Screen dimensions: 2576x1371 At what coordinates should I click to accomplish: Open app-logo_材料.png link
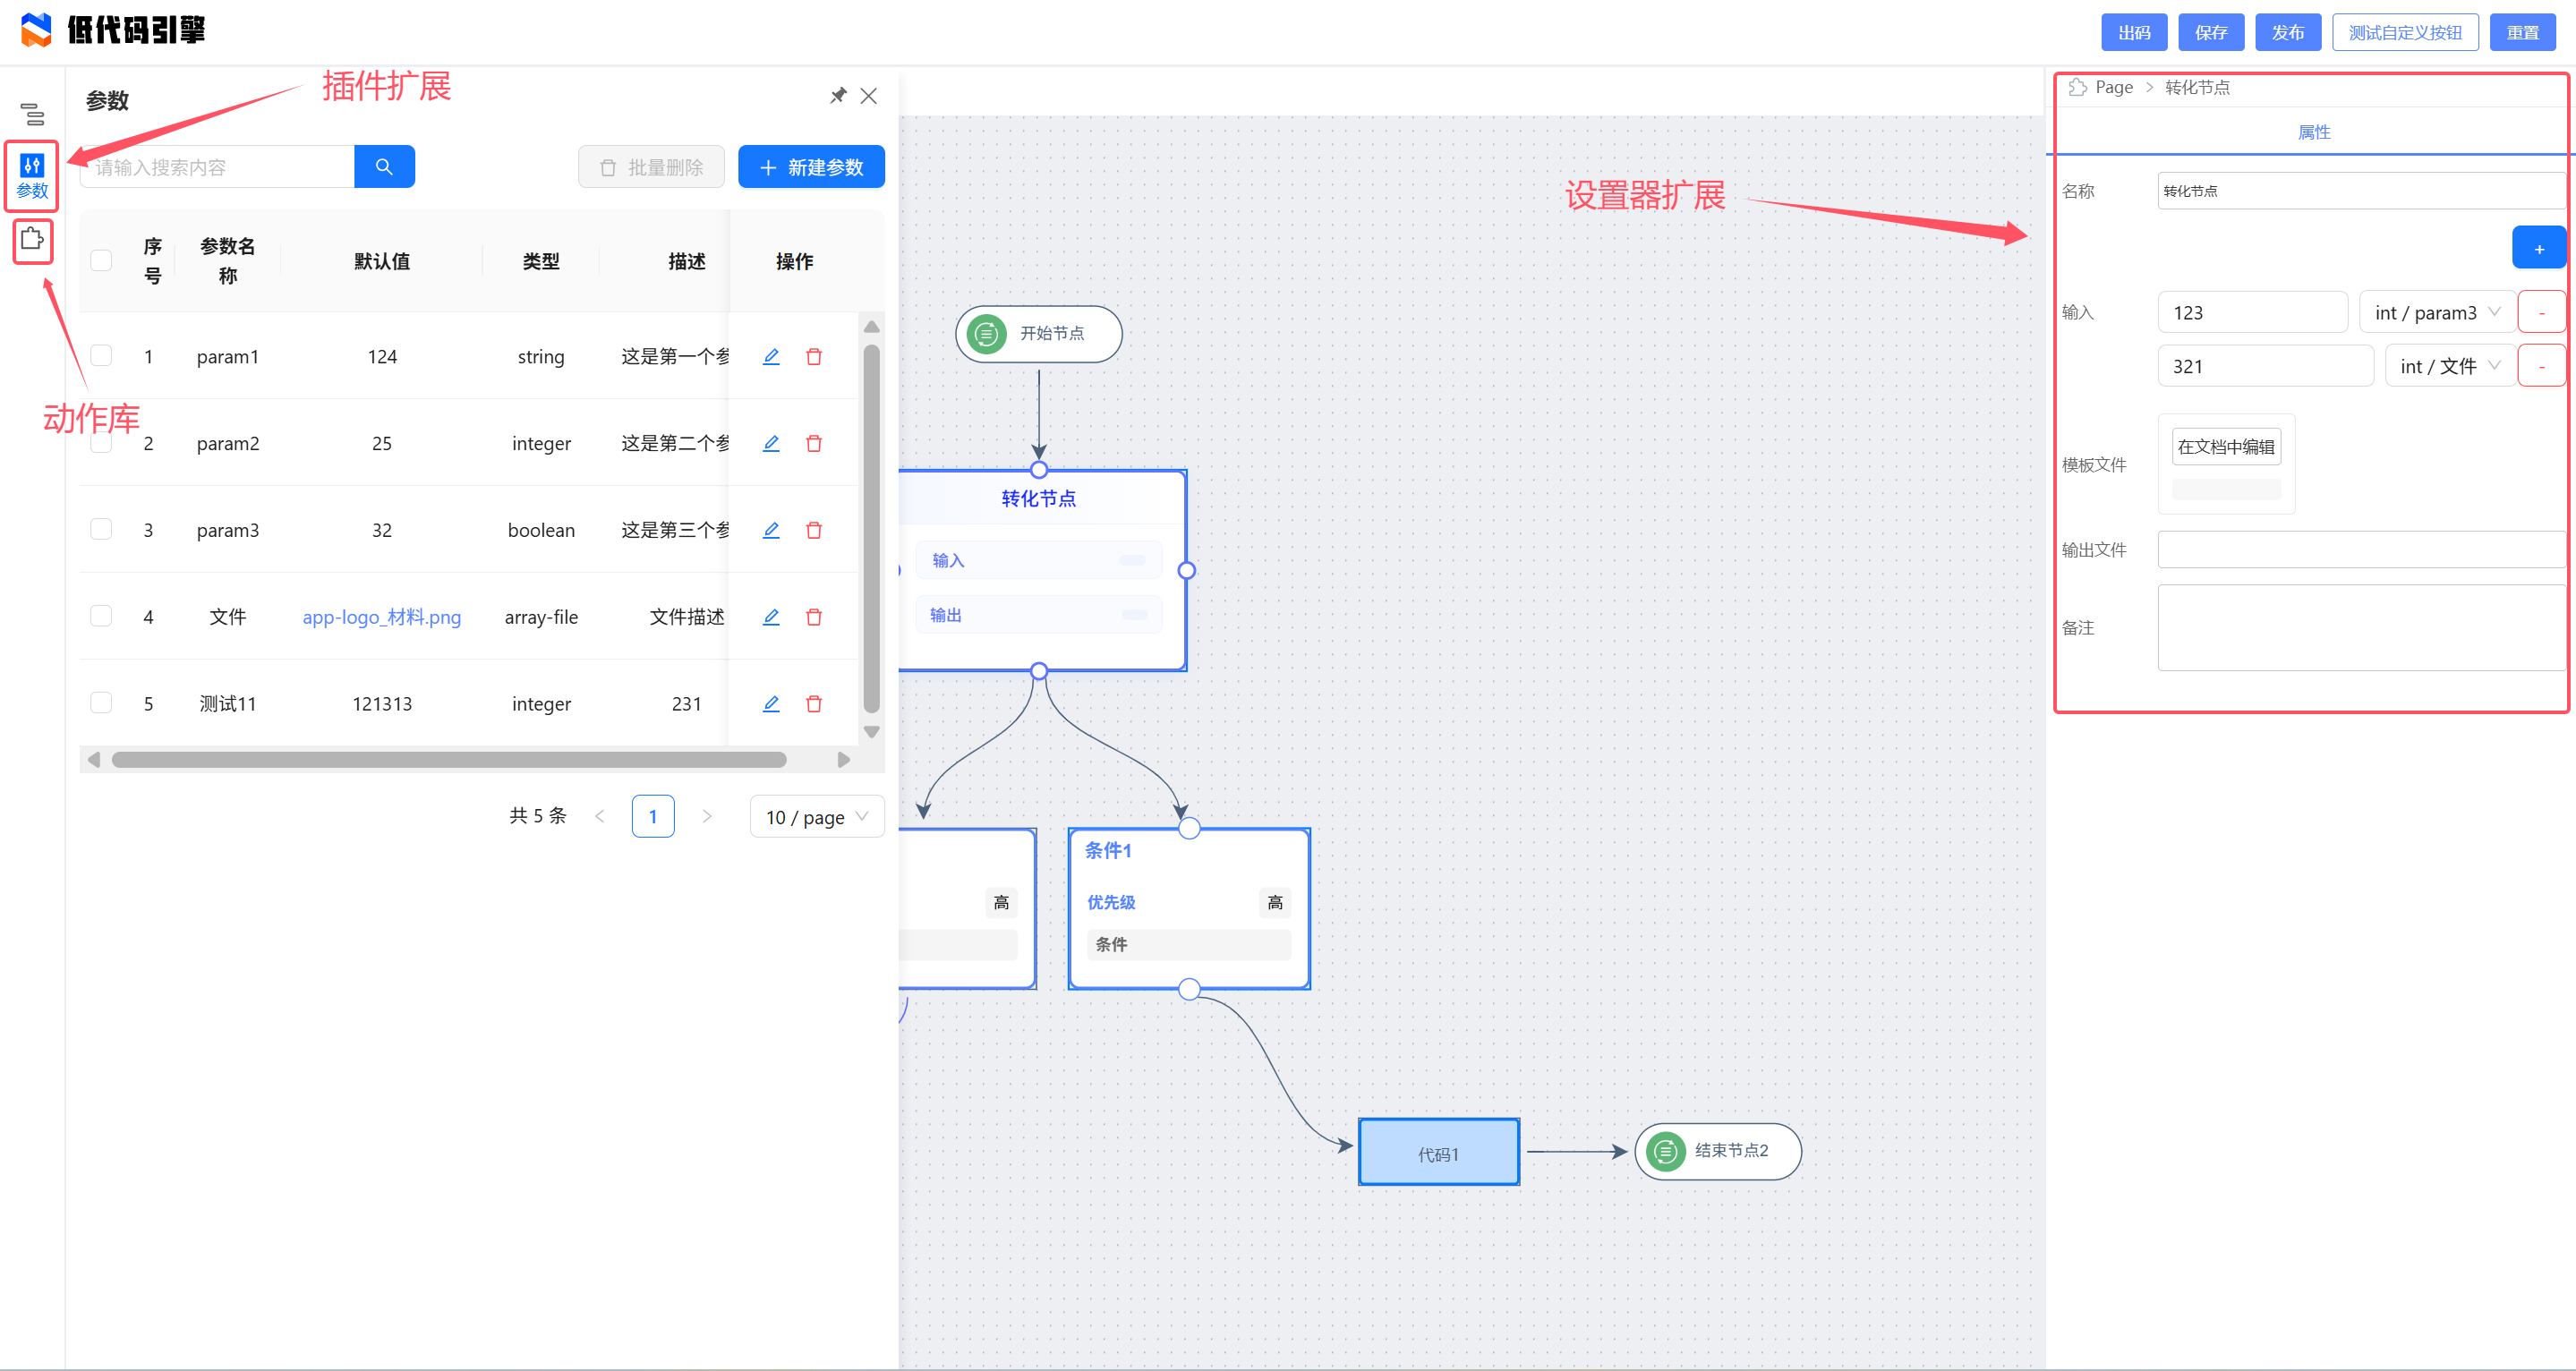point(381,617)
